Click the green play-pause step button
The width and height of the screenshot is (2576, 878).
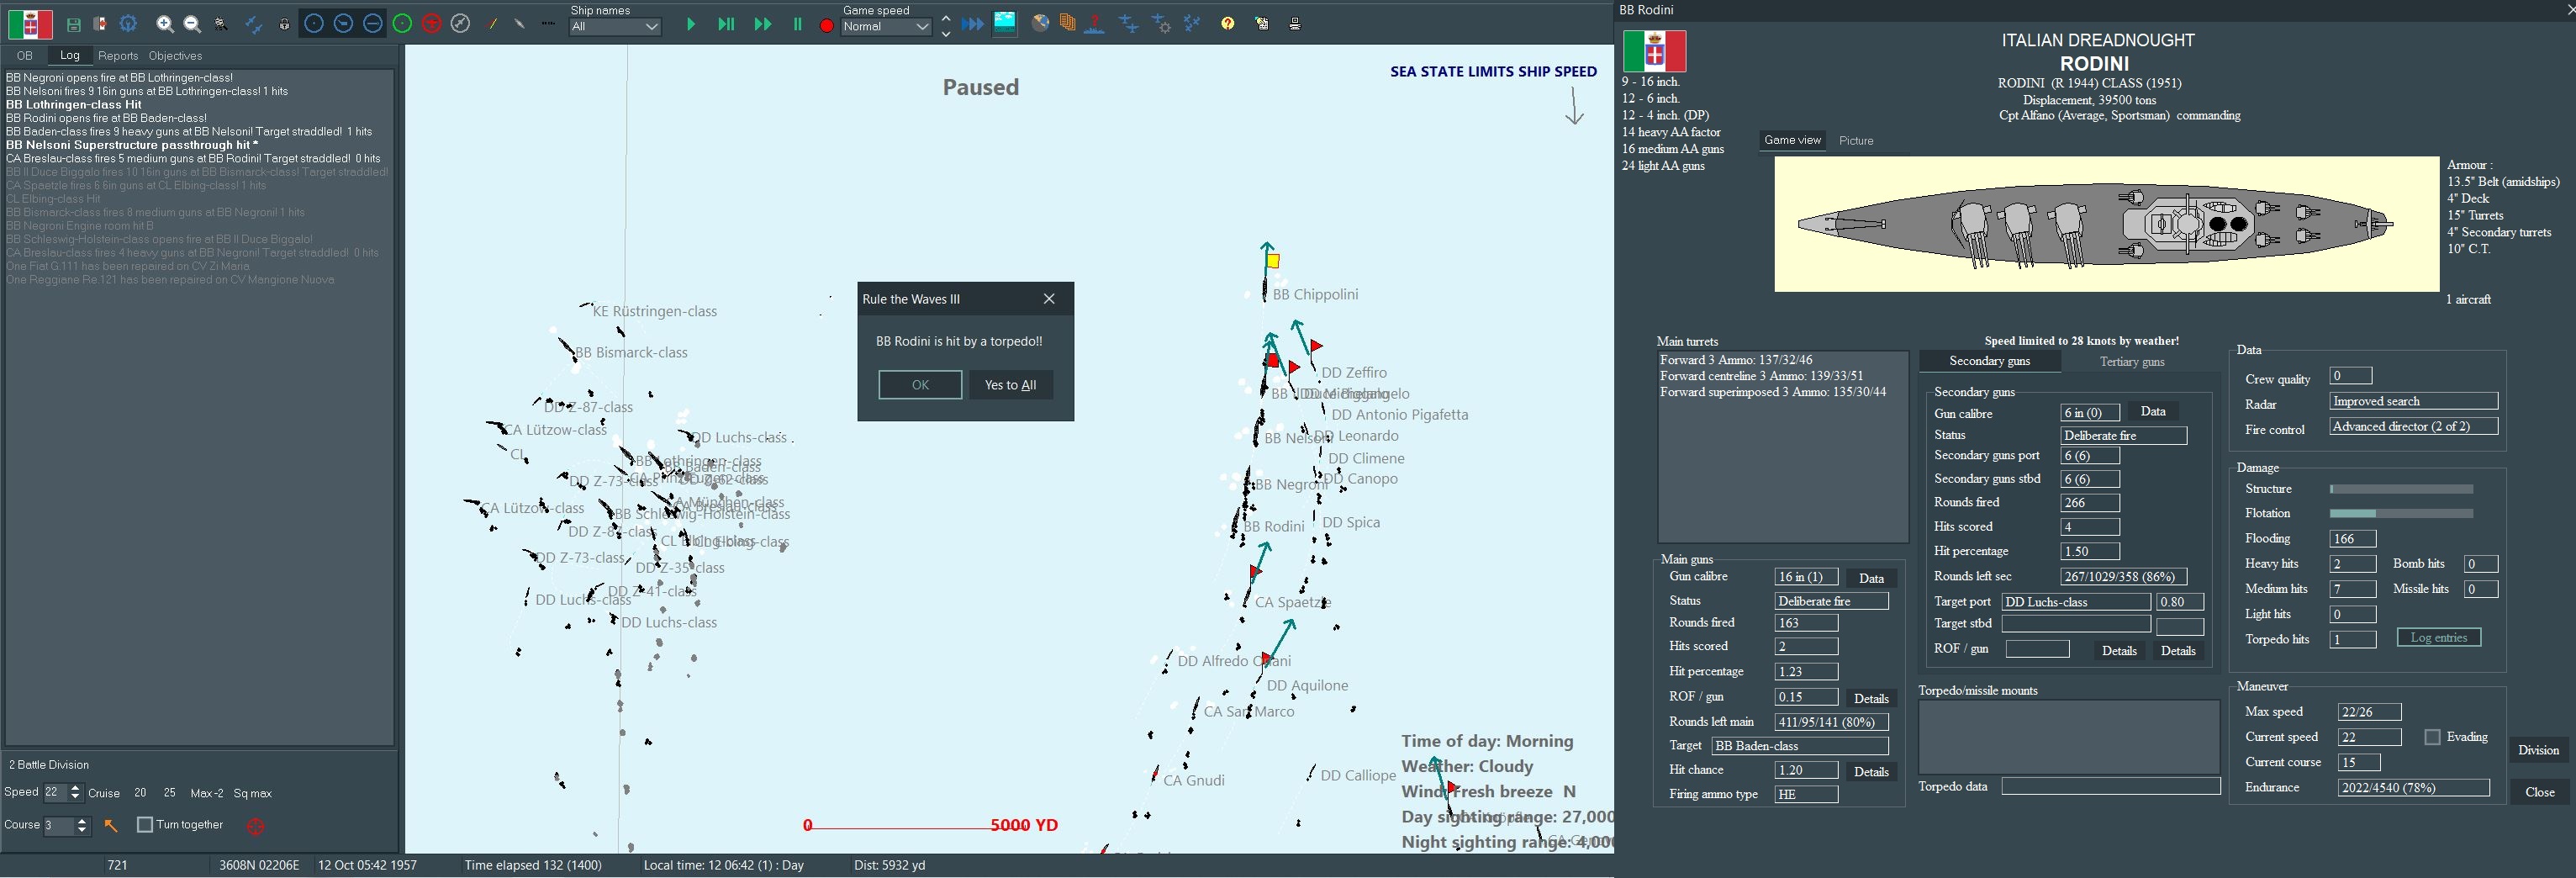coord(726,24)
